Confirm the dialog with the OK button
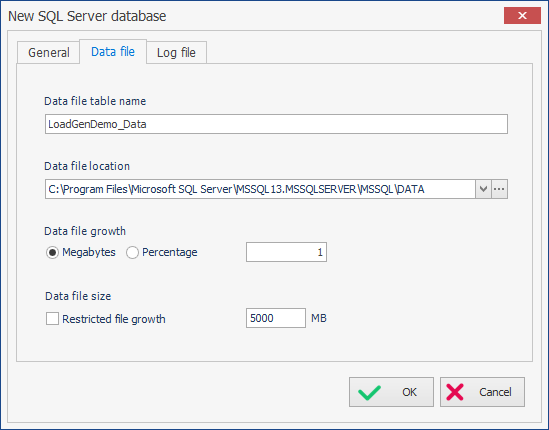This screenshot has height=430, width=549. tap(391, 392)
